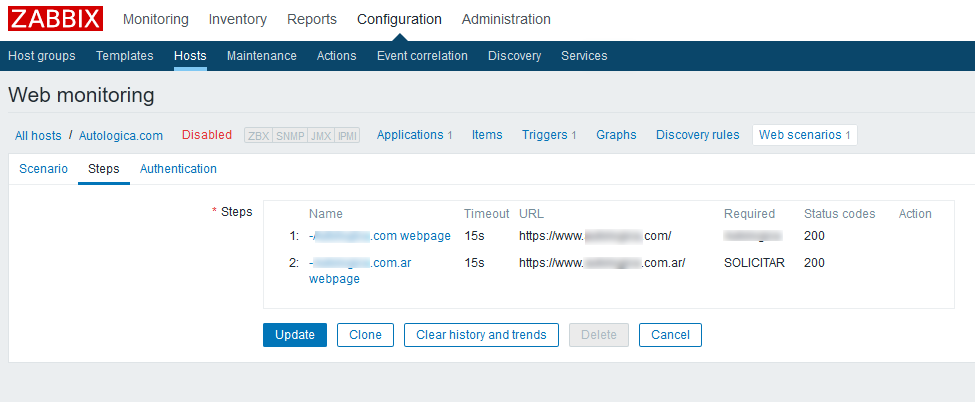The height and width of the screenshot is (402, 975).
Task: Open Discovery rules for host
Action: click(698, 135)
